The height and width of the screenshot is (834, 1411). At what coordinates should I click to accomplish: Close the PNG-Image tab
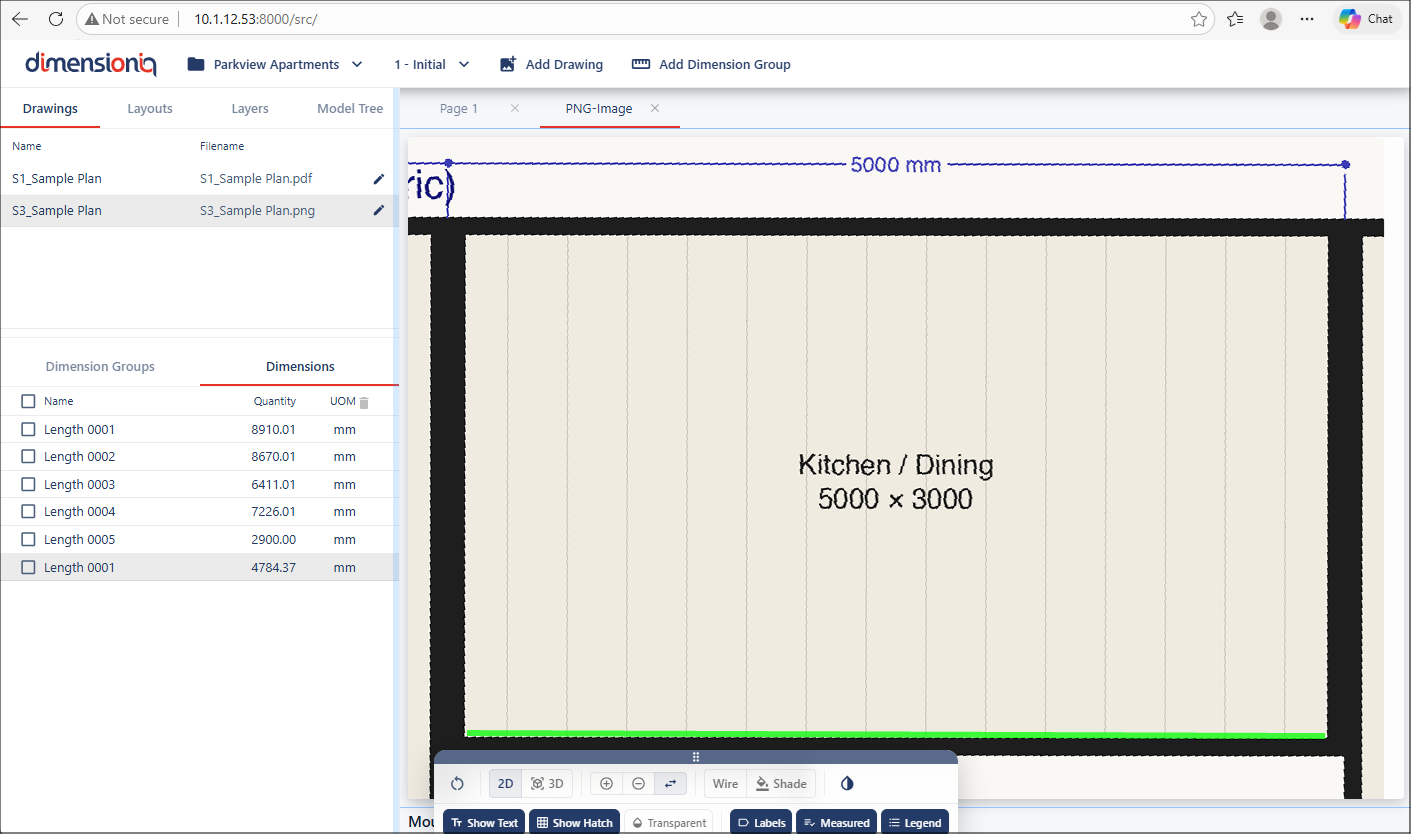click(655, 109)
